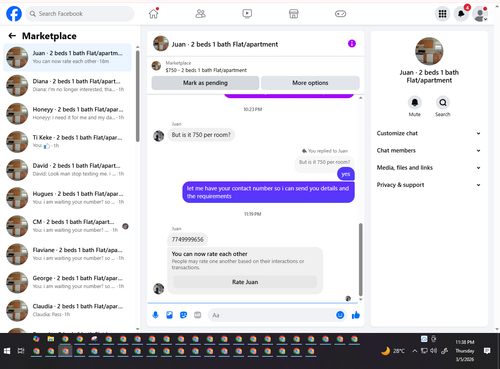Choose a GIF icon
The width and height of the screenshot is (500, 369).
pos(198,315)
